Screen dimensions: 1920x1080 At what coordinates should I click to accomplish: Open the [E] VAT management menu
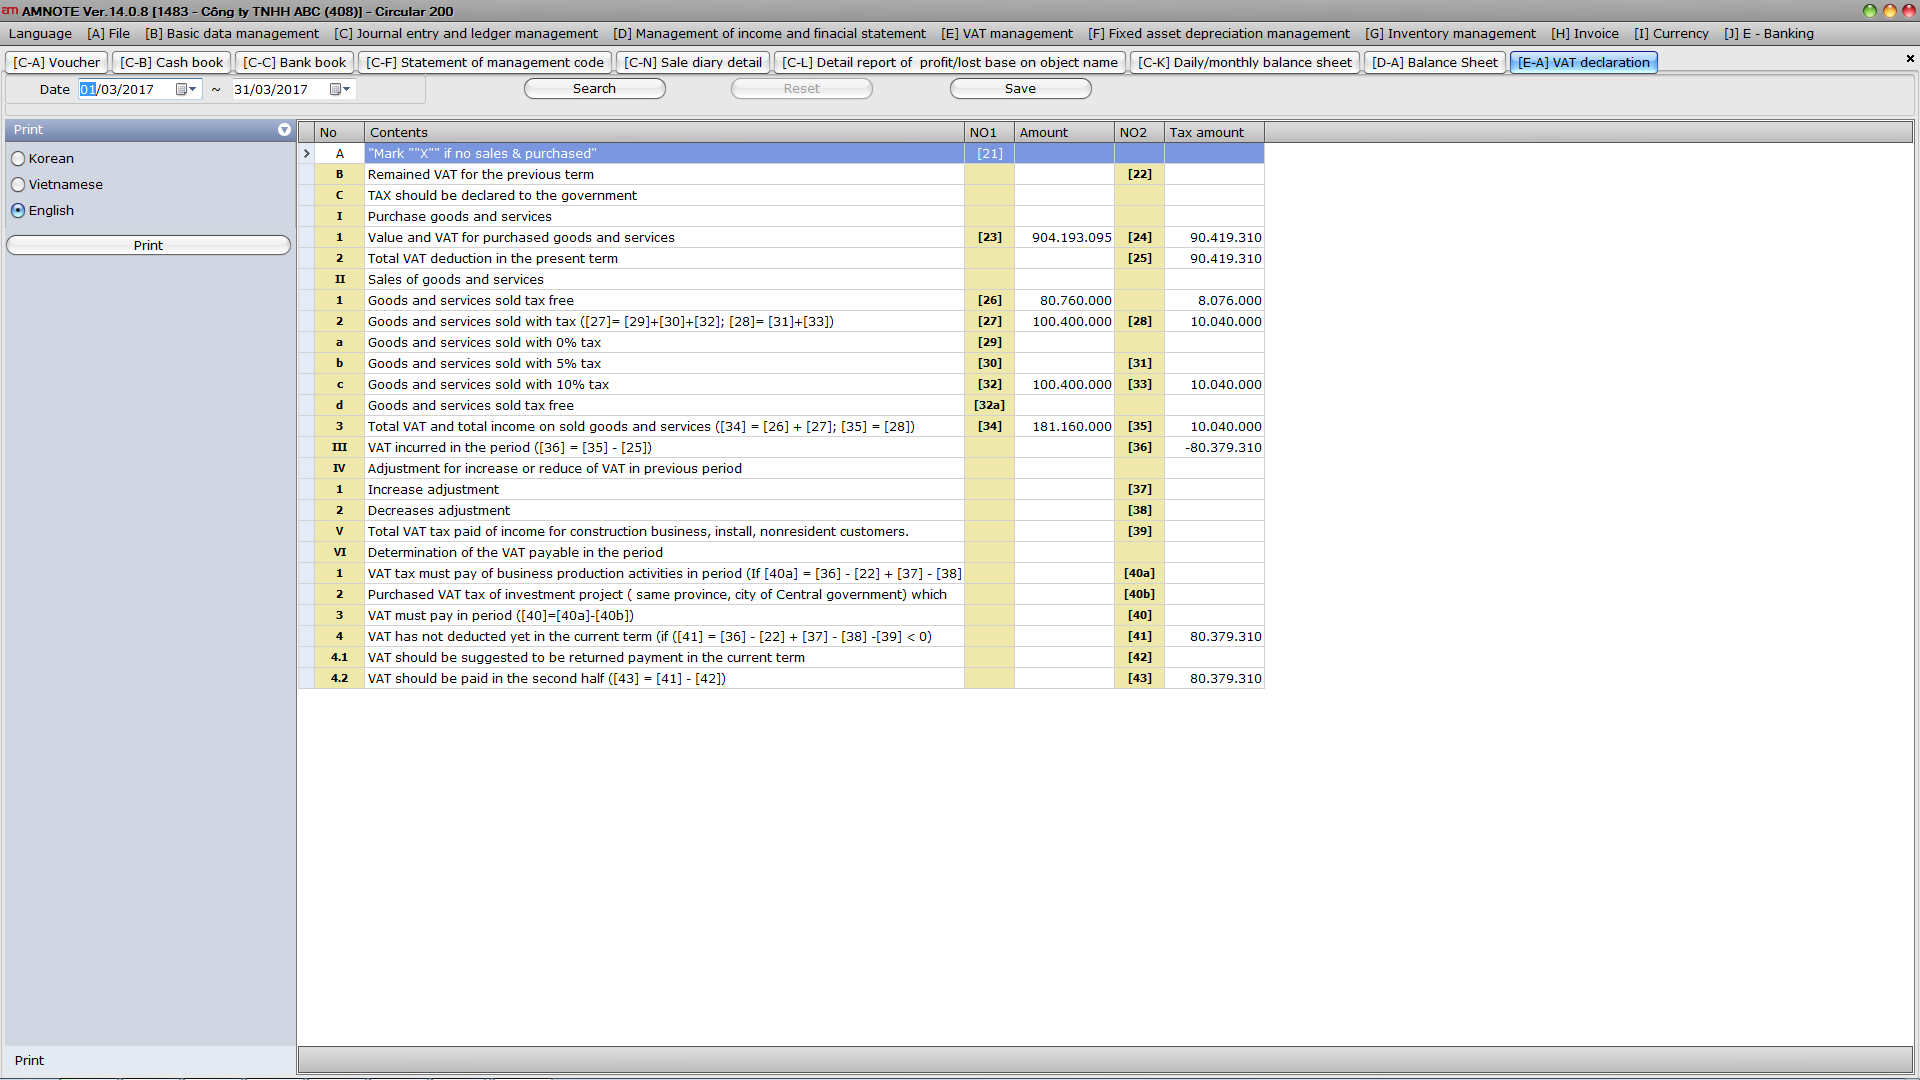pyautogui.click(x=1006, y=33)
